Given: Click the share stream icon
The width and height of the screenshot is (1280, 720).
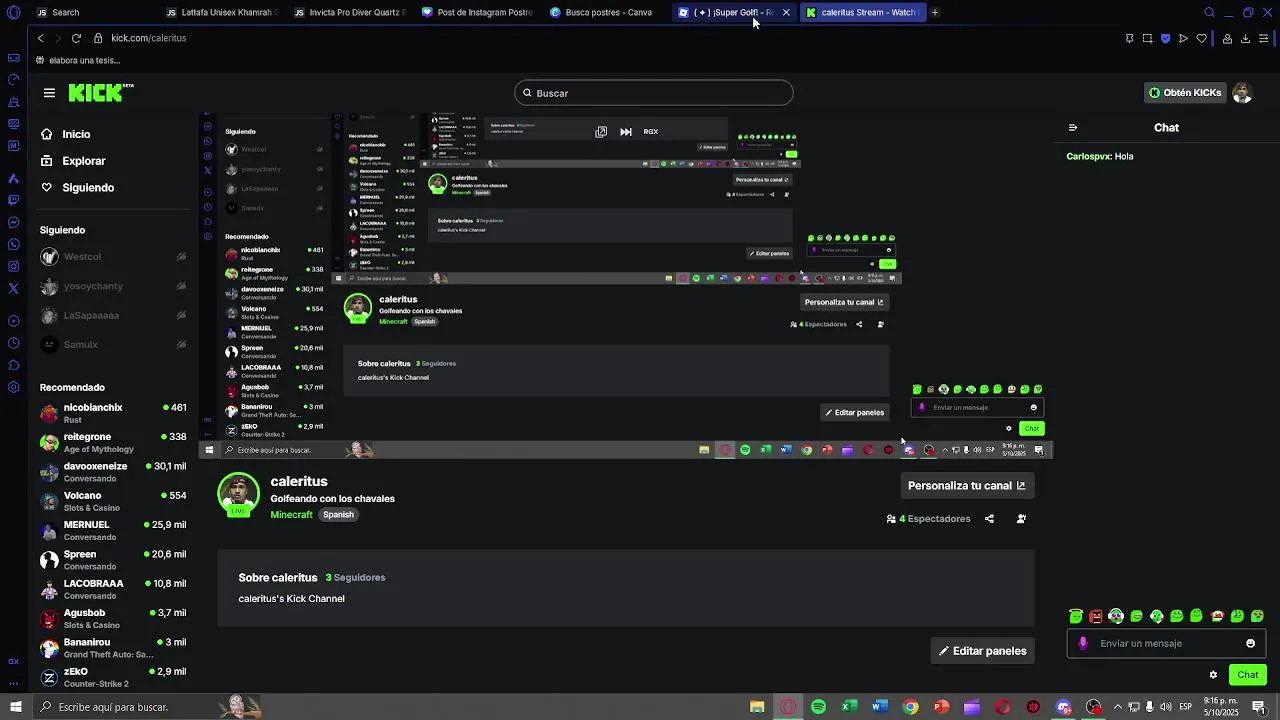Looking at the screenshot, I should (989, 519).
